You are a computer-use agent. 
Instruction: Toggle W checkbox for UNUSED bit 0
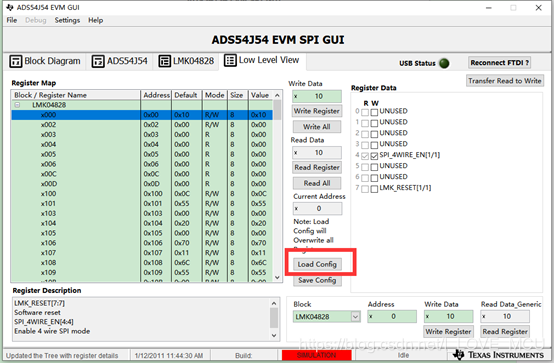coord(374,112)
